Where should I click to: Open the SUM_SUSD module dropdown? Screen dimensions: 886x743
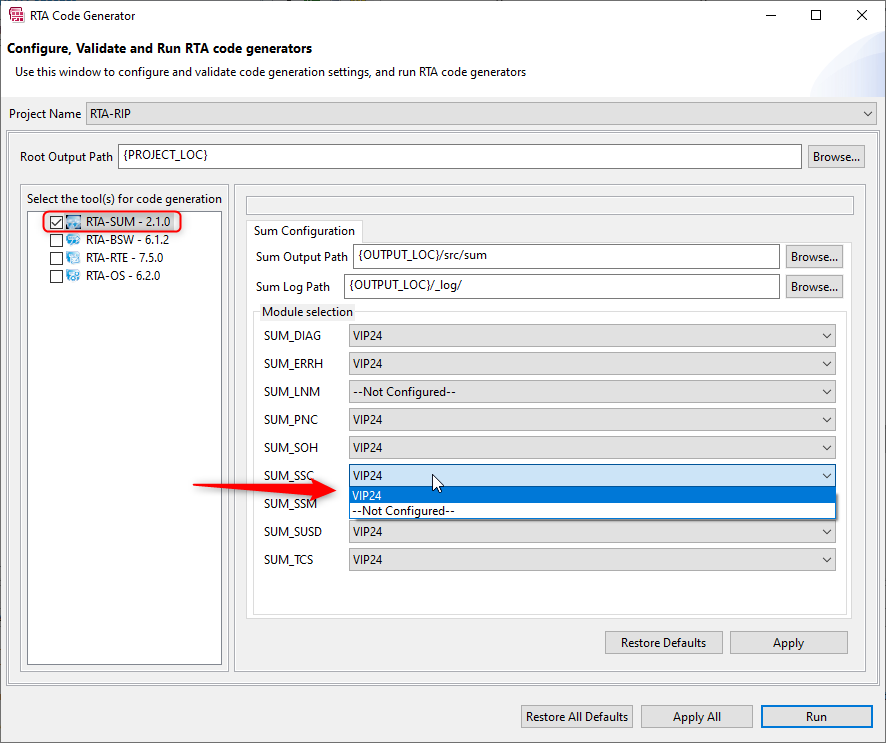pyautogui.click(x=592, y=532)
